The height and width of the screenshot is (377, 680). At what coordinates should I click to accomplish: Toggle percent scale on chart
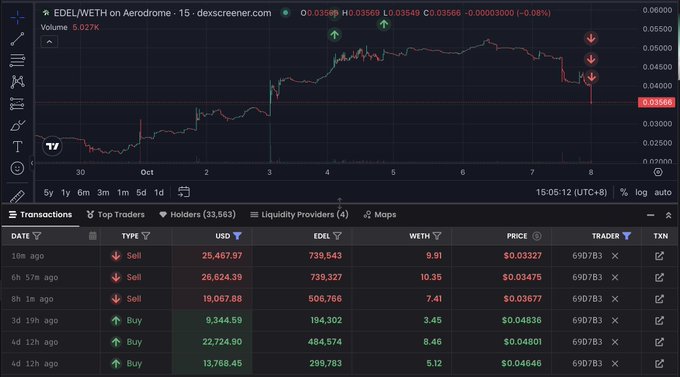(624, 192)
